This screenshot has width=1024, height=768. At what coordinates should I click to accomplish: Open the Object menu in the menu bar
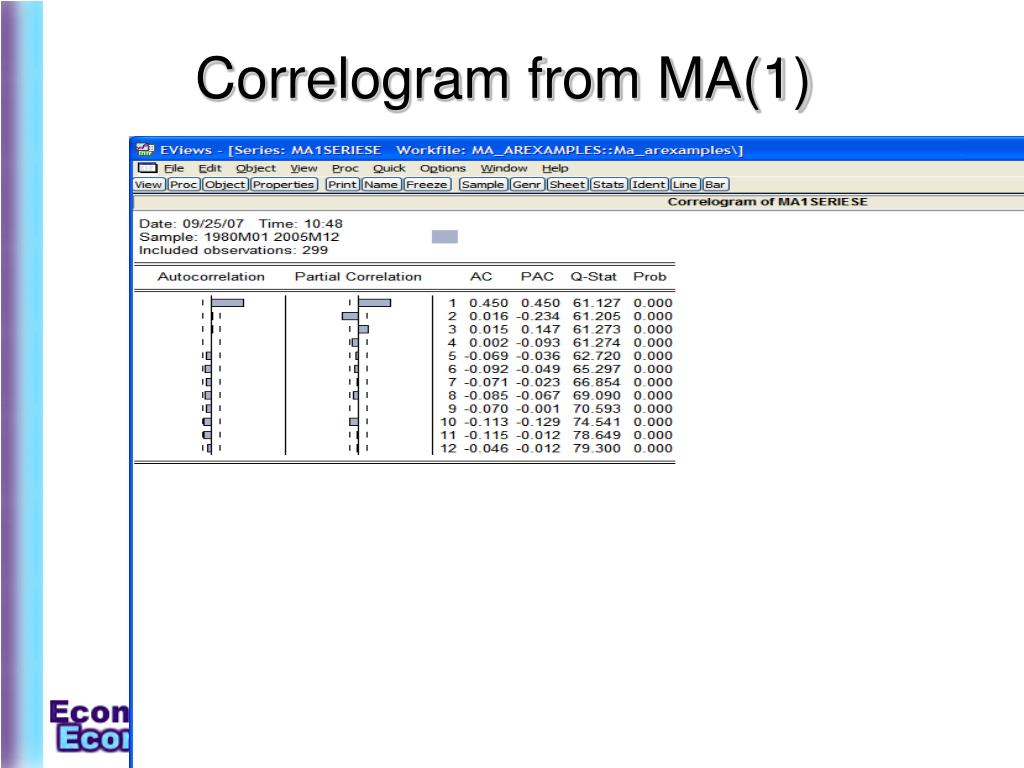point(255,168)
